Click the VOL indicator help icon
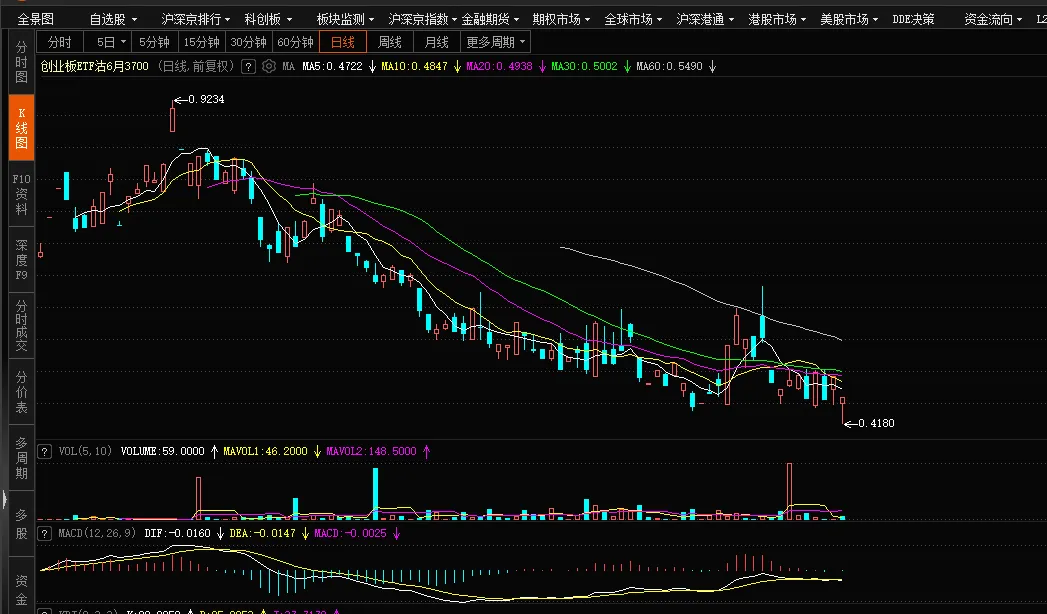Viewport: 1047px width, 614px height. [45, 452]
